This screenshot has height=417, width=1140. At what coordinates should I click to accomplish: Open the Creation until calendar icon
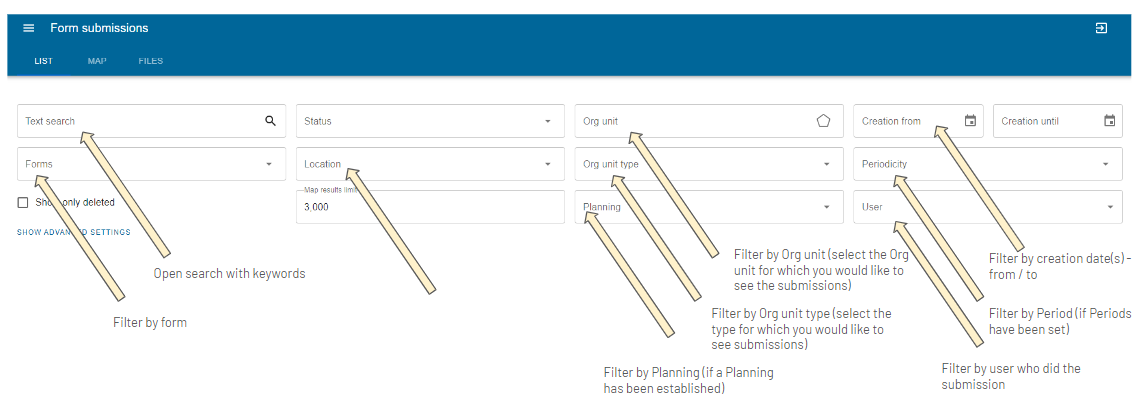click(1109, 121)
